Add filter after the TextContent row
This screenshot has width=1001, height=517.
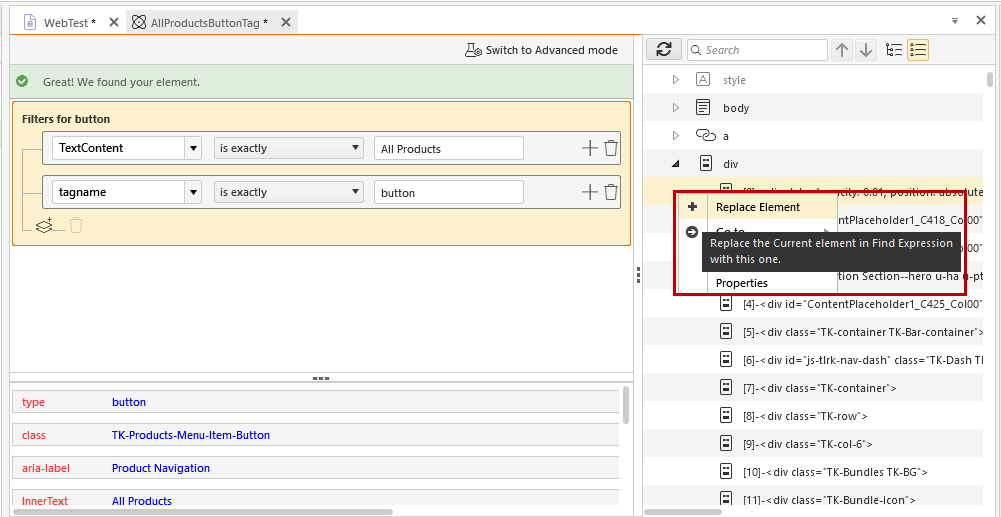590,148
